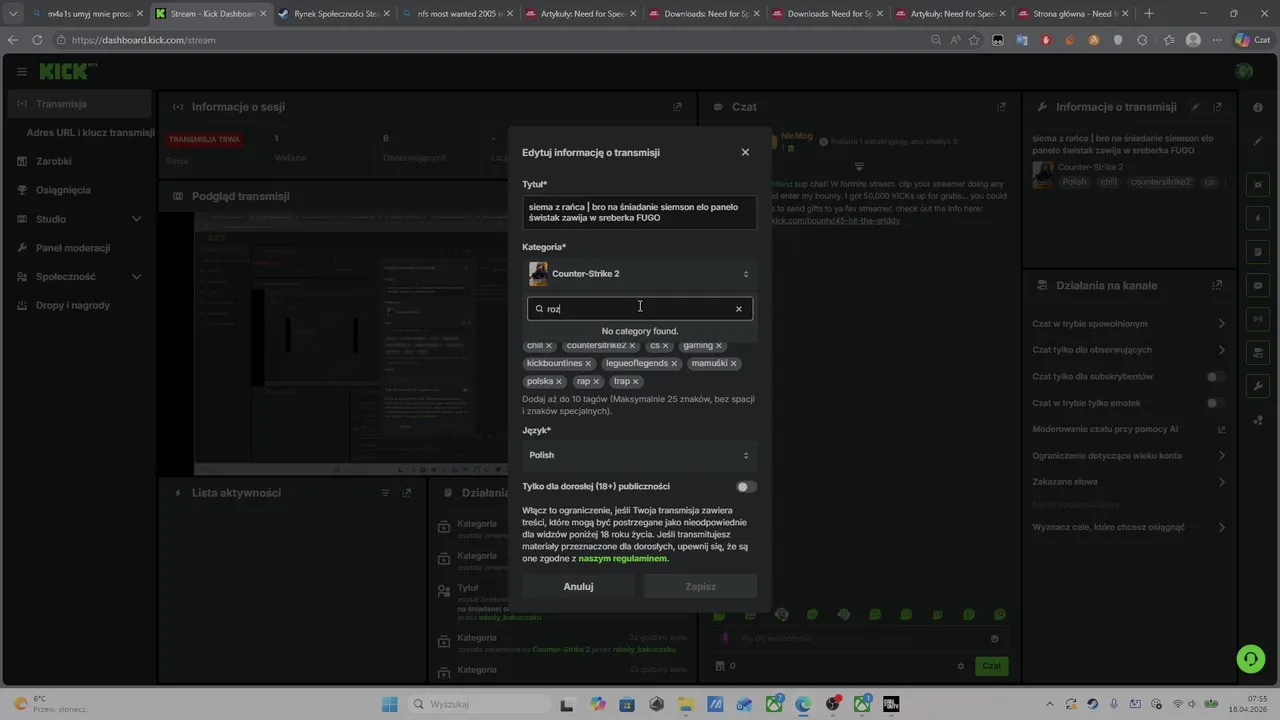Open the user avatar menu
The width and height of the screenshot is (1280, 720).
[x=1244, y=71]
